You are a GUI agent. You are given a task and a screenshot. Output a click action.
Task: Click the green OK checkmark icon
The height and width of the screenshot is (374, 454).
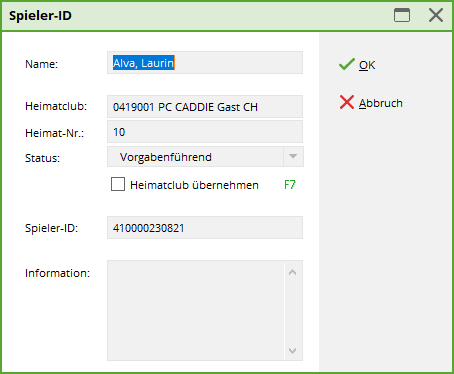click(x=347, y=64)
